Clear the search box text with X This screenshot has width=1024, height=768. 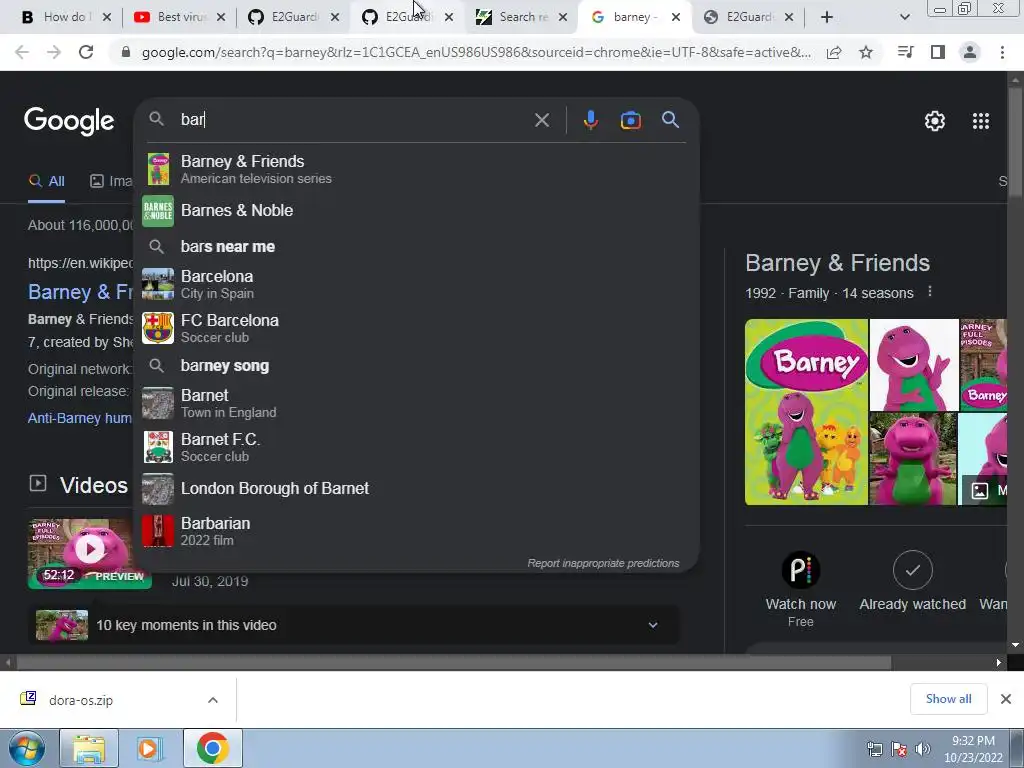pyautogui.click(x=541, y=120)
